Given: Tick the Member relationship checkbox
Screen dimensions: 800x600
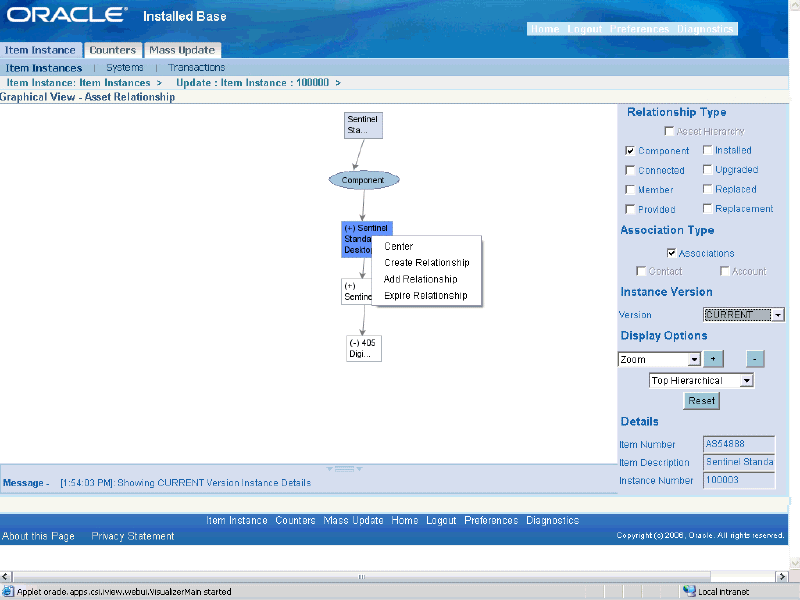Looking at the screenshot, I should [630, 190].
